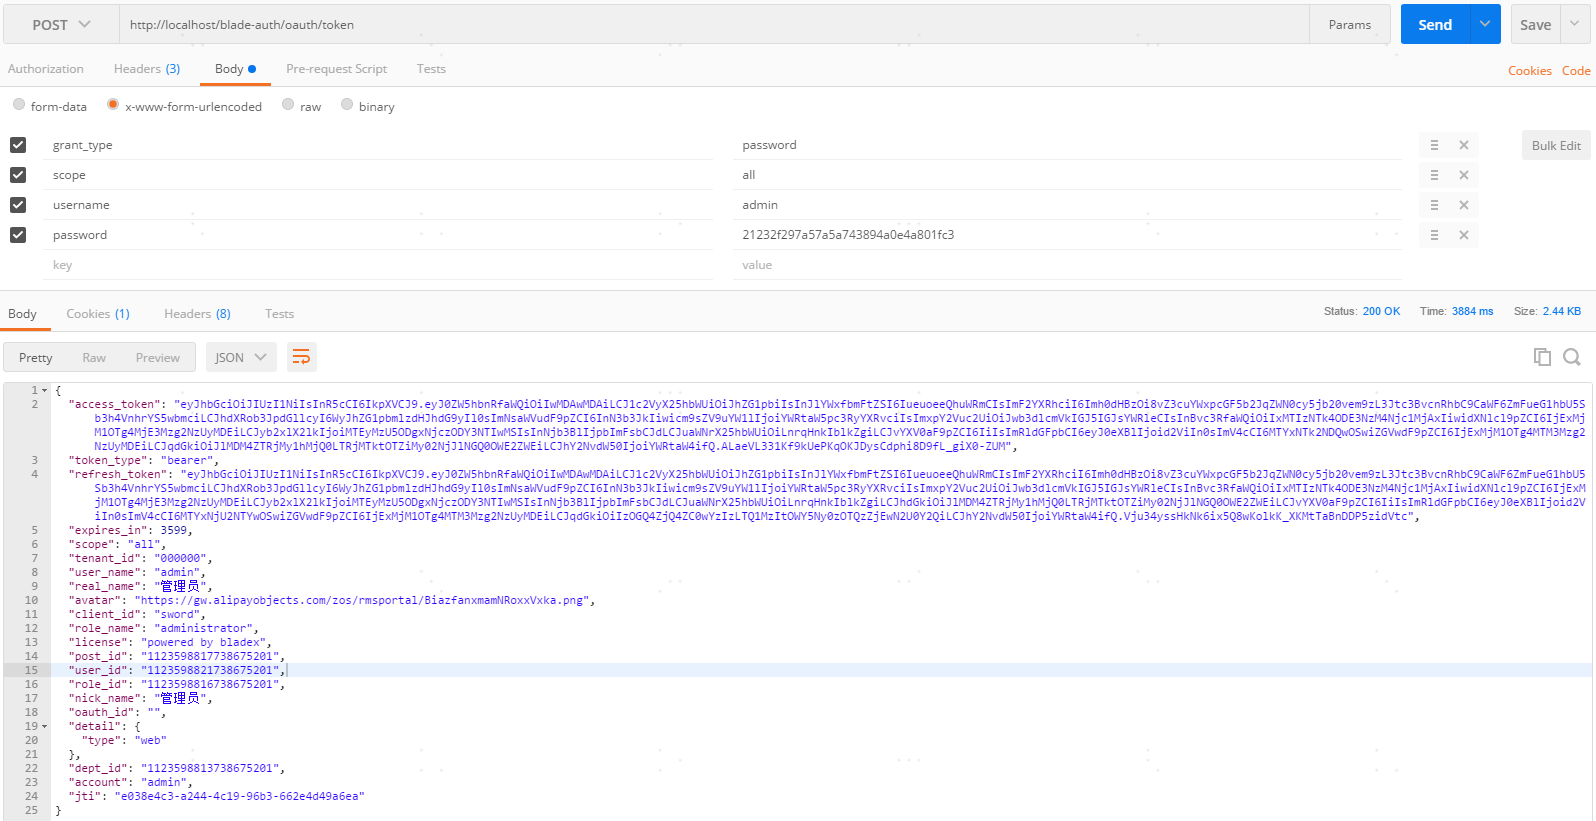Image resolution: width=1596 pixels, height=821 pixels.
Task: Open the Cookies link
Action: 1529,71
